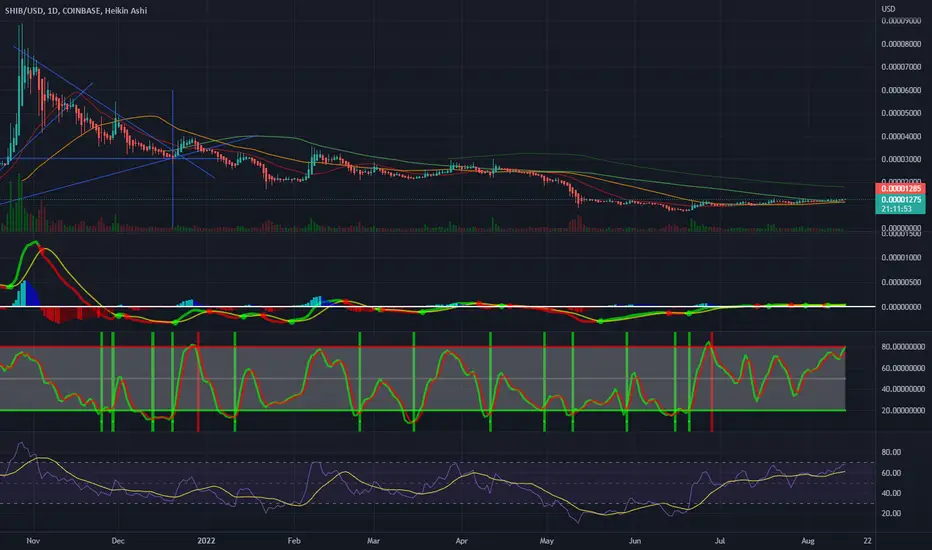Click the May label on the time axis
This screenshot has width=932, height=550.
tap(546, 540)
